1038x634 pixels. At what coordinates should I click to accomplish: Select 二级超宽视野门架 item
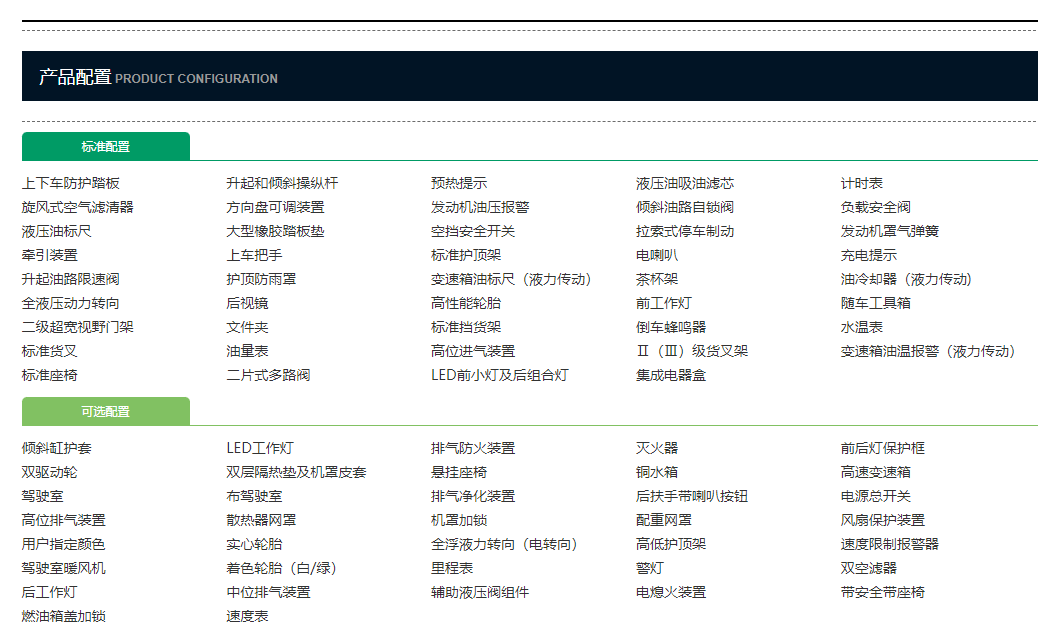click(x=78, y=327)
